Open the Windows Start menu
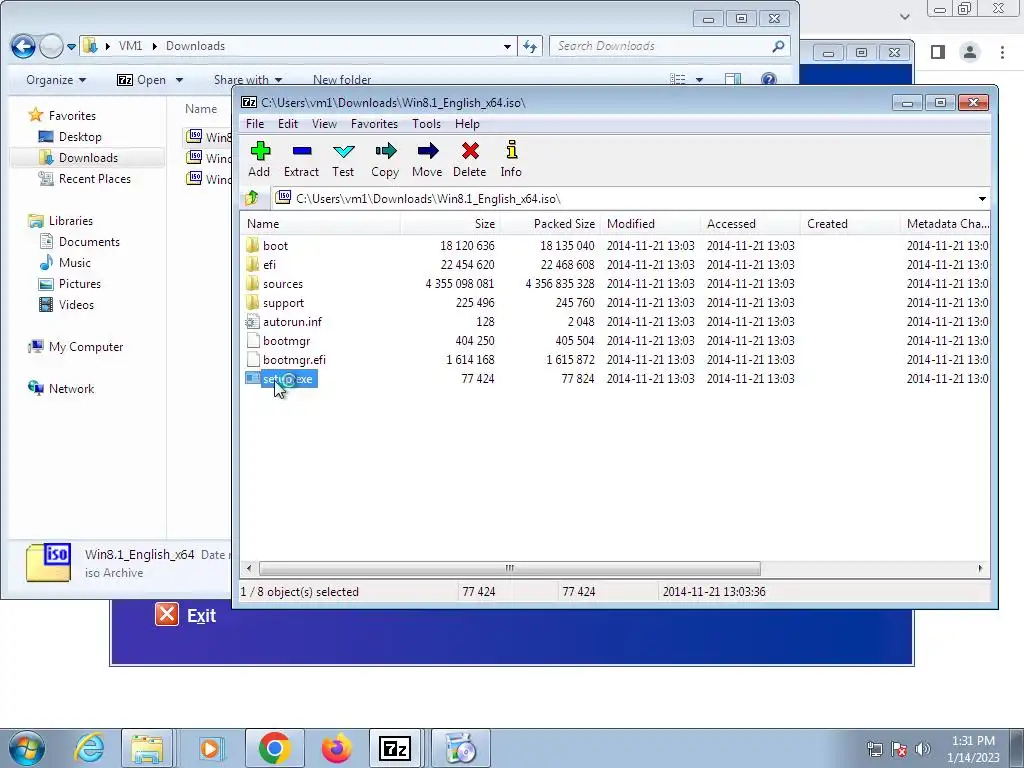Viewport: 1024px width, 768px height. coord(26,748)
